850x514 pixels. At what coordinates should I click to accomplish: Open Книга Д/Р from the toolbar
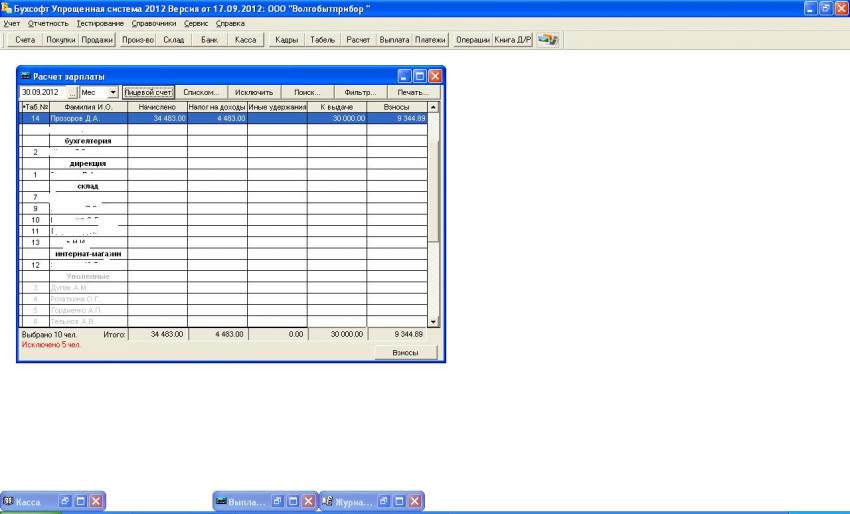pos(512,40)
